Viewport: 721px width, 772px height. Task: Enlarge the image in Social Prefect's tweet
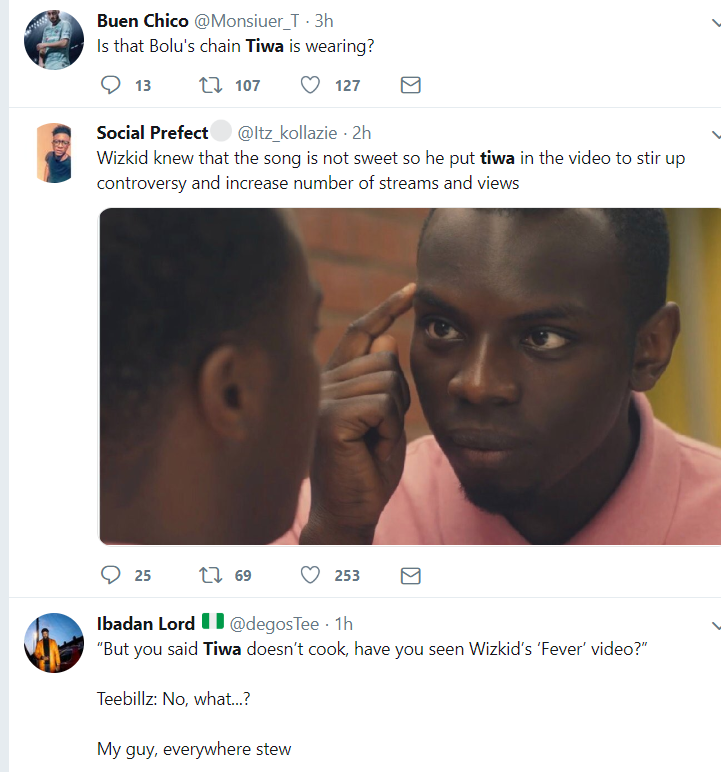410,376
